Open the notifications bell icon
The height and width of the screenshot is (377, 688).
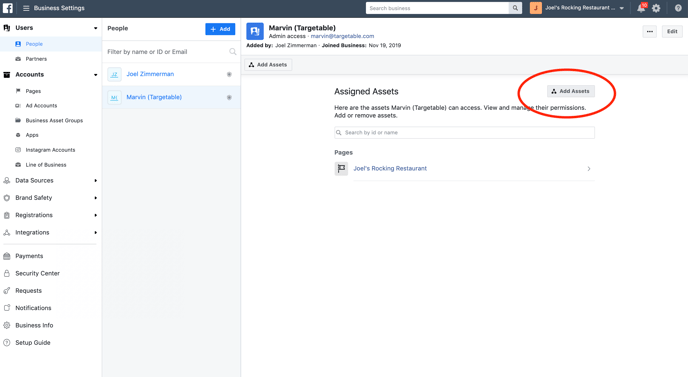click(x=641, y=8)
